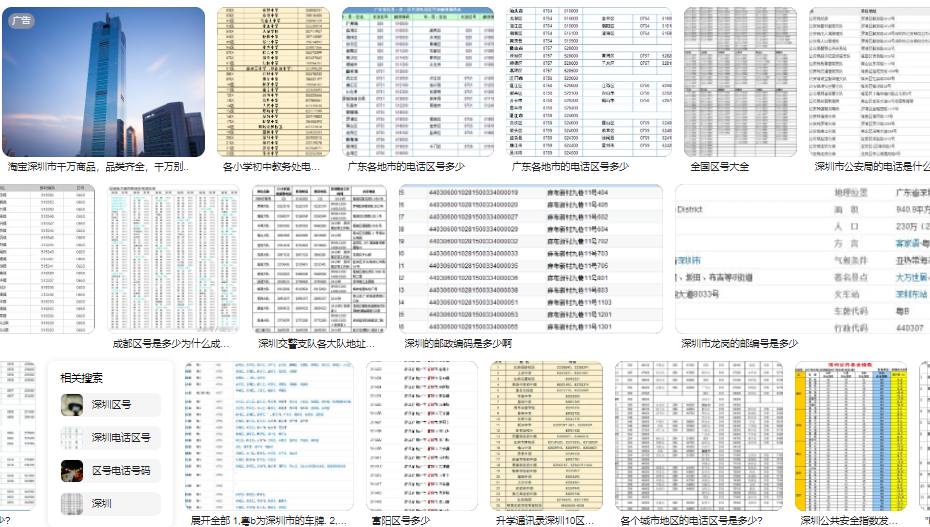Expand the 展开全部 粤b为深圳市的车牌 result
The height and width of the screenshot is (527, 930).
[268, 520]
